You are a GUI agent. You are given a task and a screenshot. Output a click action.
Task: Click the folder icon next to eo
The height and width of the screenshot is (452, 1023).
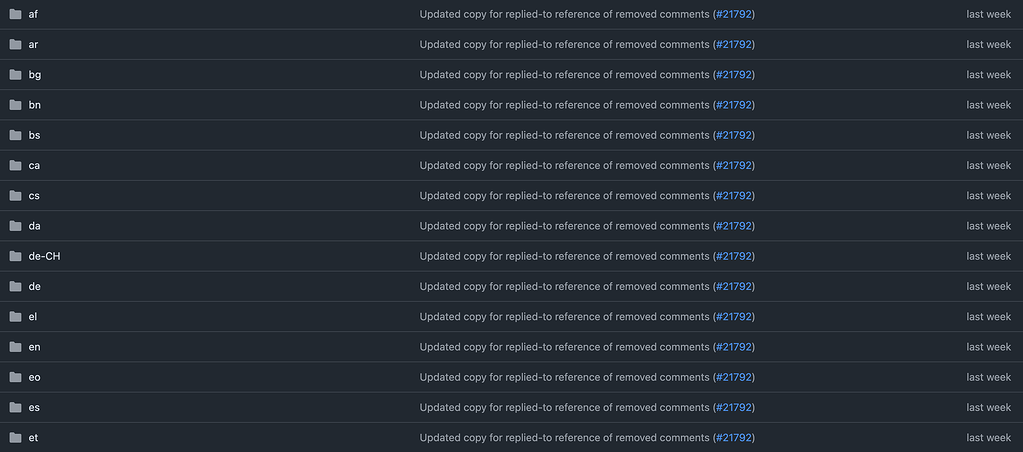point(15,377)
